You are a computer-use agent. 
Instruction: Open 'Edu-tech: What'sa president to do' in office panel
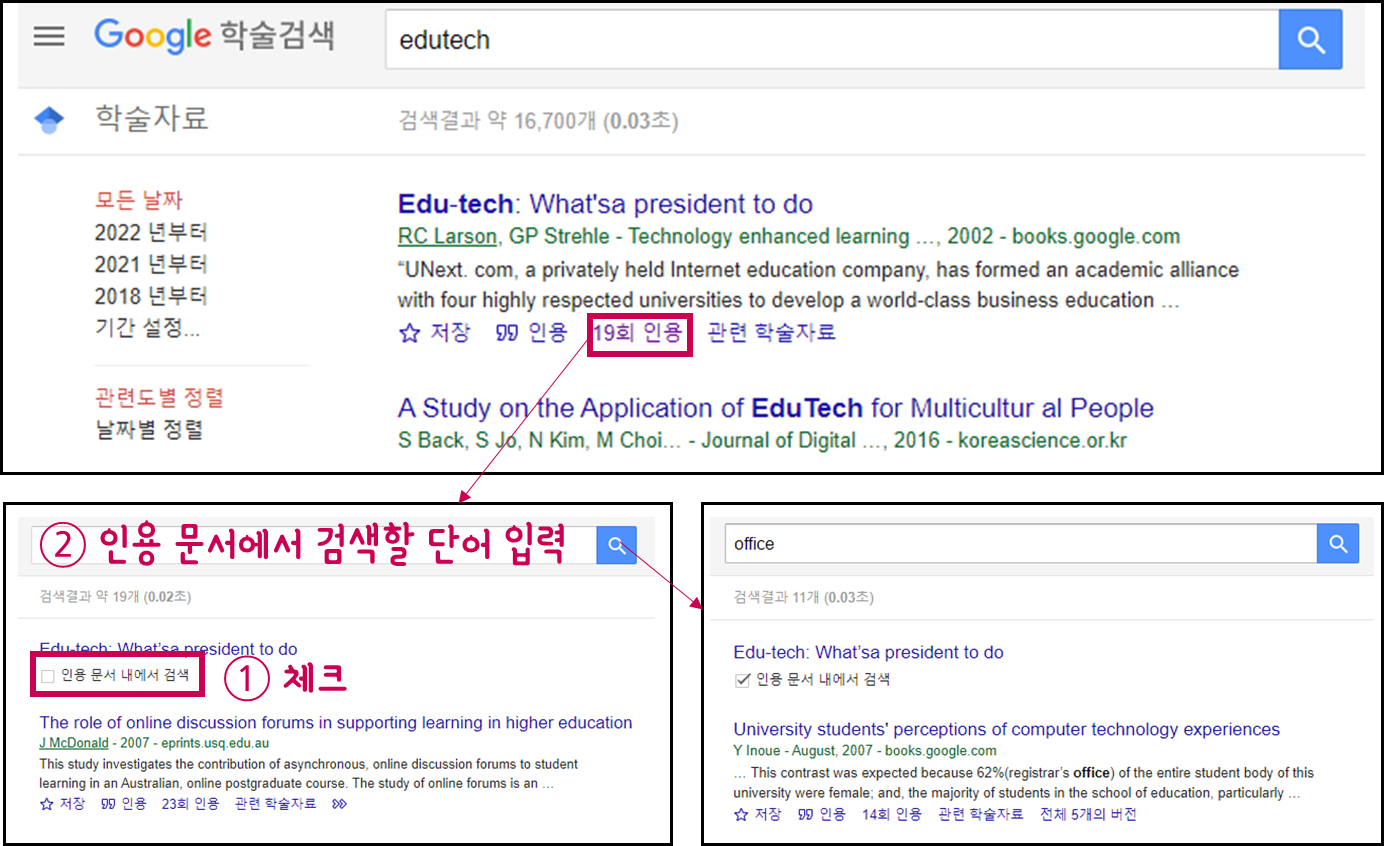pyautogui.click(x=868, y=652)
